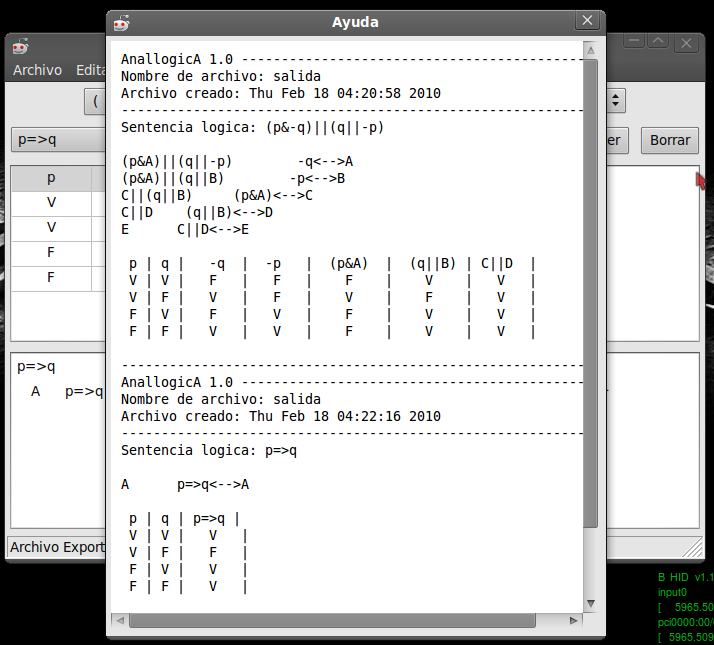Click the main window resize grip
714x645 pixels.
click(x=693, y=548)
